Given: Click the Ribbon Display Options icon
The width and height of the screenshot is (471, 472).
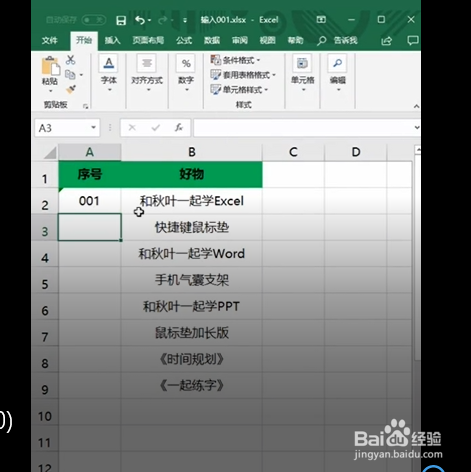Looking at the screenshot, I should (321, 20).
